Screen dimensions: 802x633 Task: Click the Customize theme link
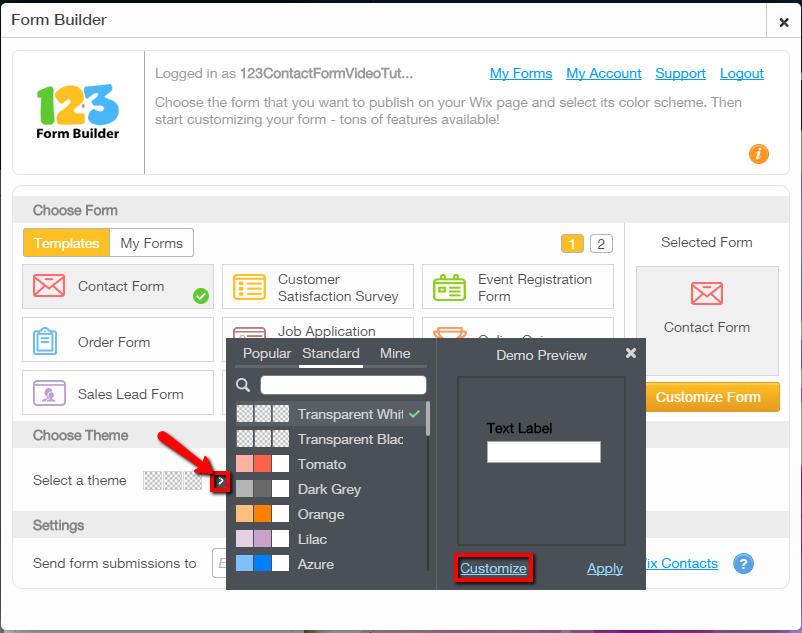(x=493, y=568)
